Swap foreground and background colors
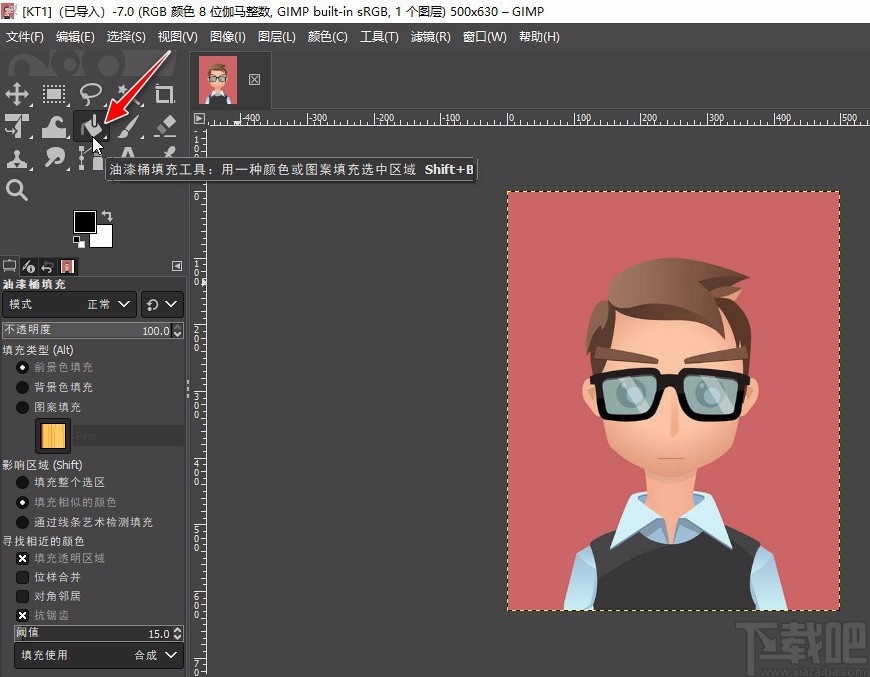870x677 pixels. [107, 216]
